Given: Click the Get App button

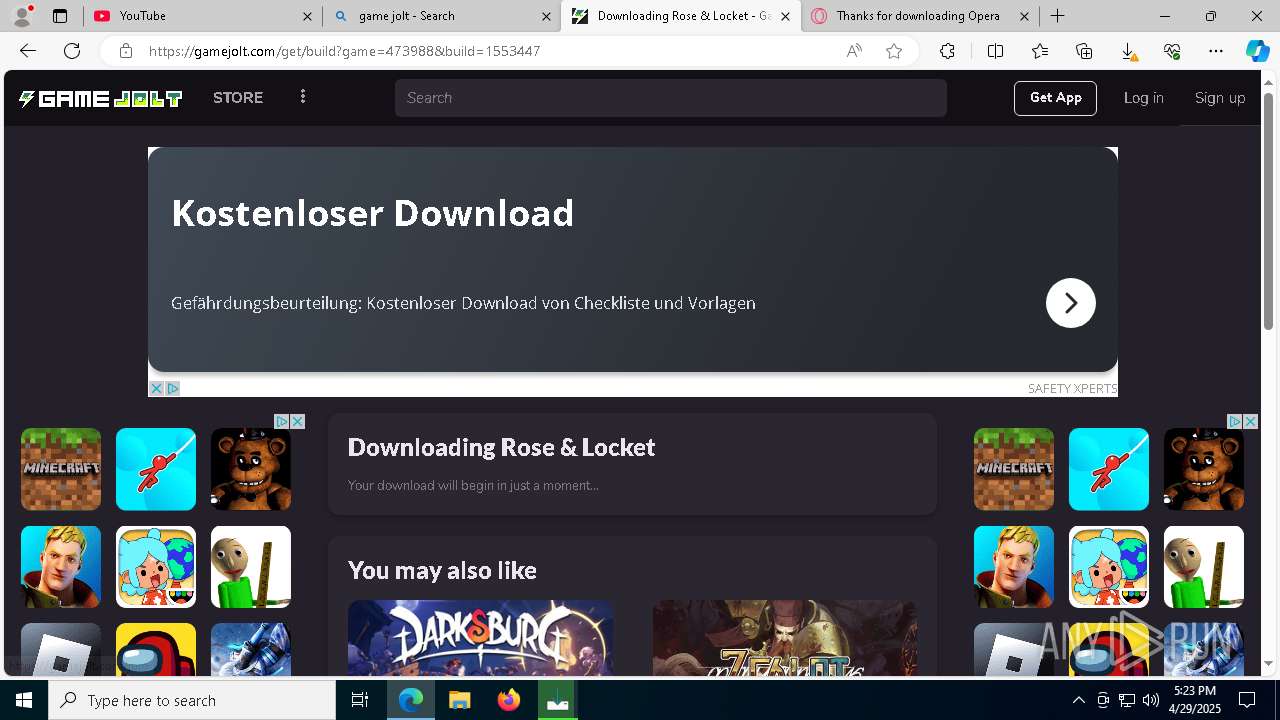Looking at the screenshot, I should click(x=1056, y=98).
